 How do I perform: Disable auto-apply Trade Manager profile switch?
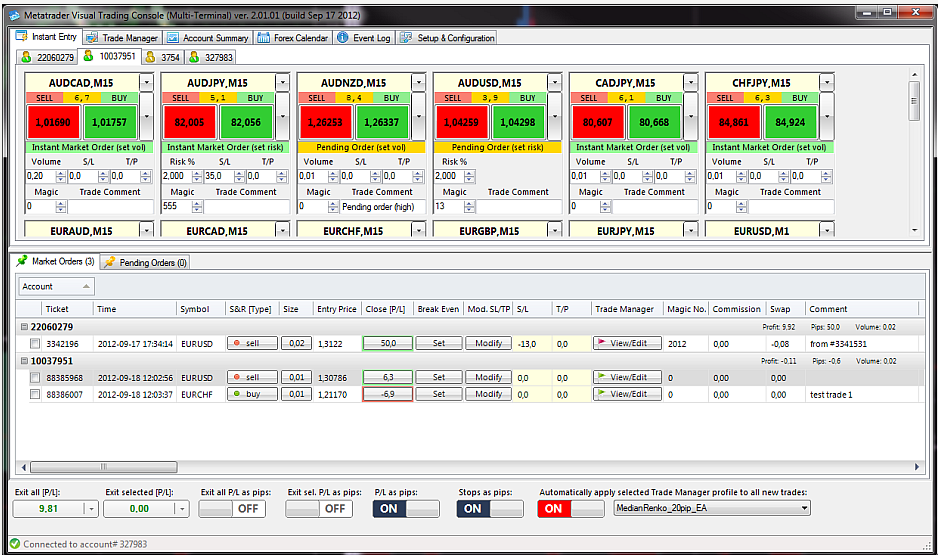point(571,509)
